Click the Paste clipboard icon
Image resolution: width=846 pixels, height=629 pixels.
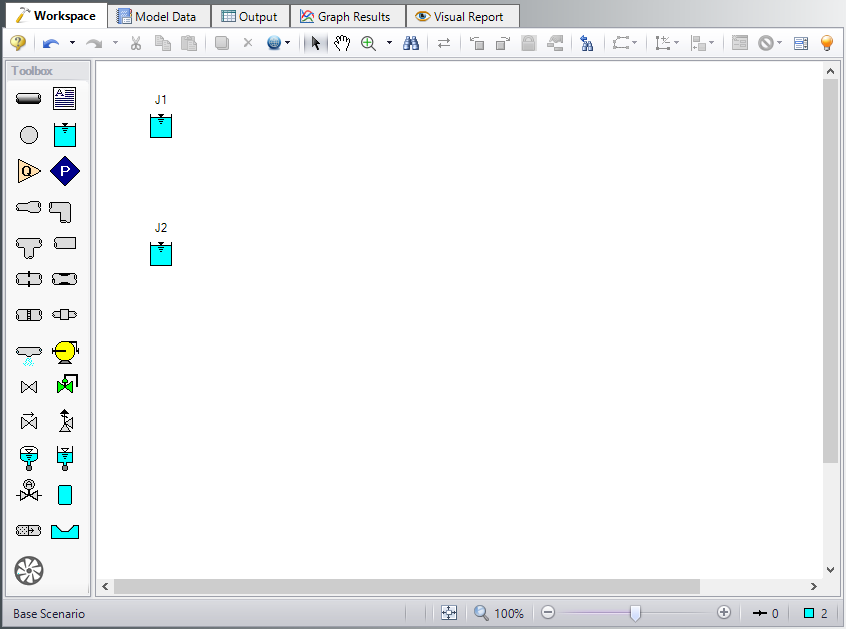(x=188, y=43)
